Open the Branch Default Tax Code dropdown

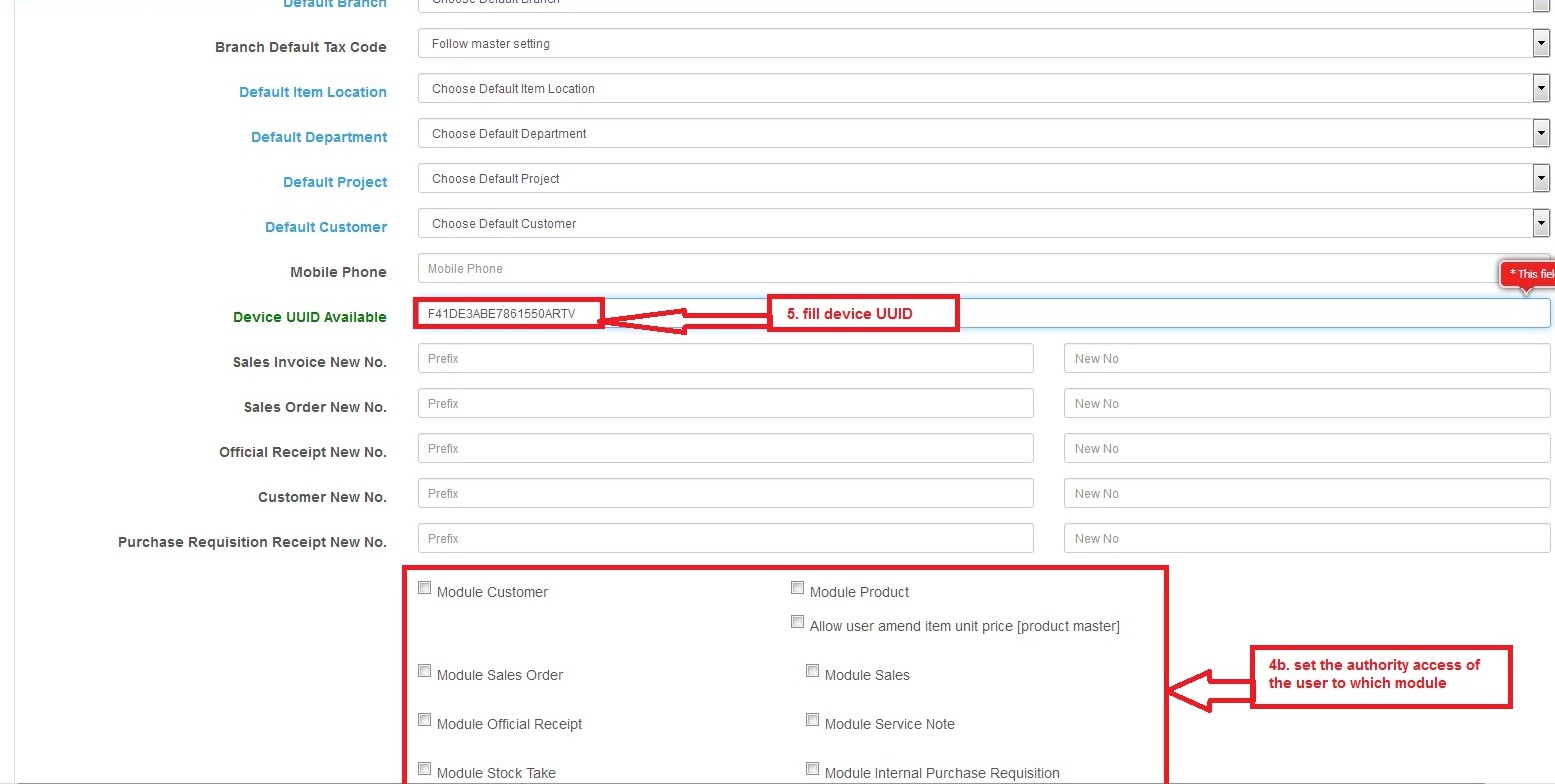point(983,44)
